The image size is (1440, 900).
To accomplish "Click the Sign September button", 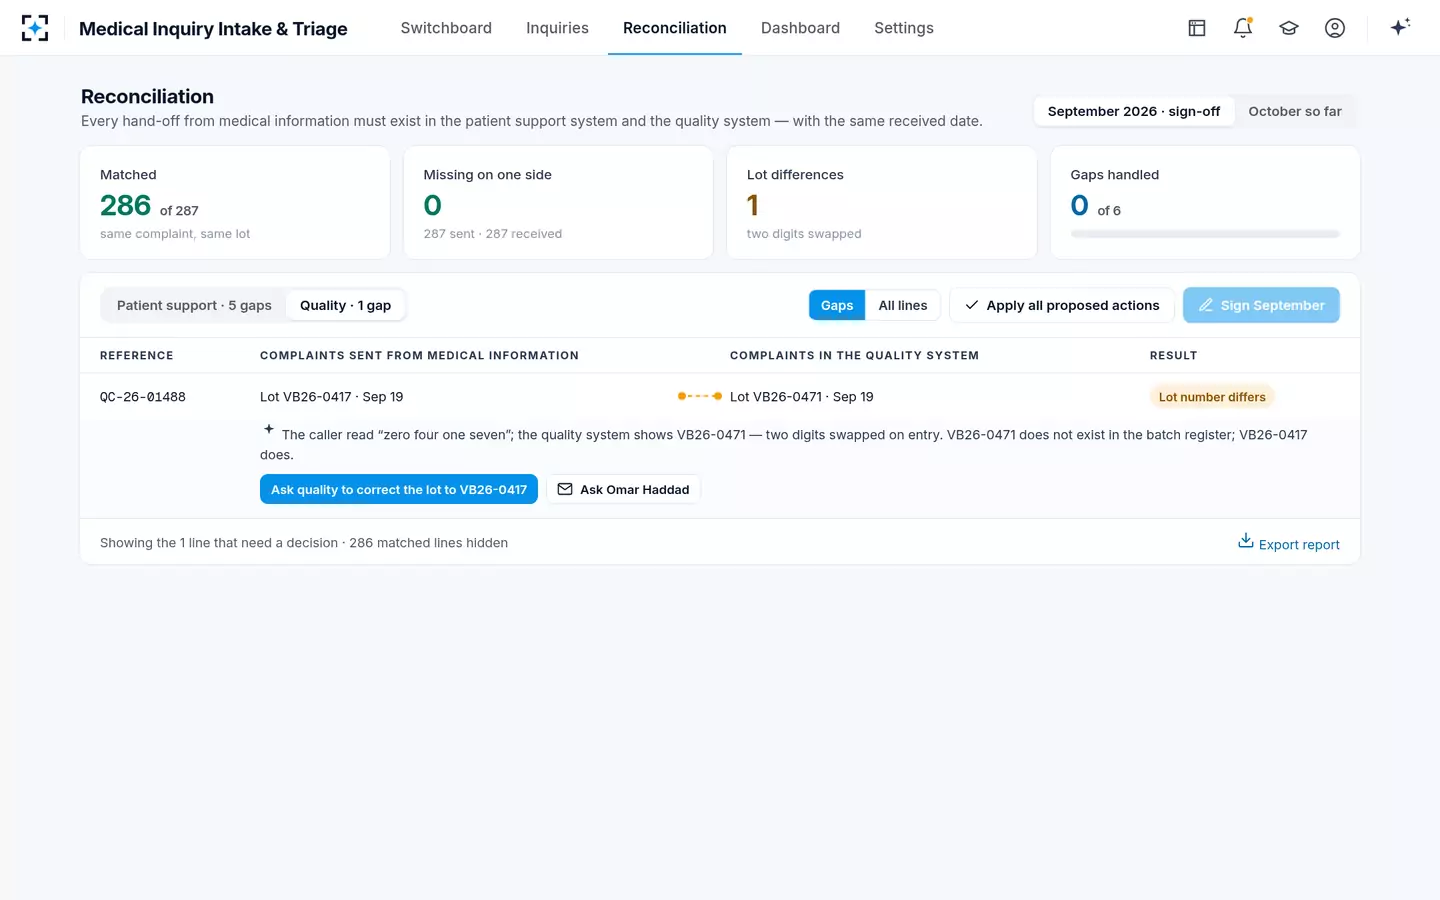I will pos(1261,305).
